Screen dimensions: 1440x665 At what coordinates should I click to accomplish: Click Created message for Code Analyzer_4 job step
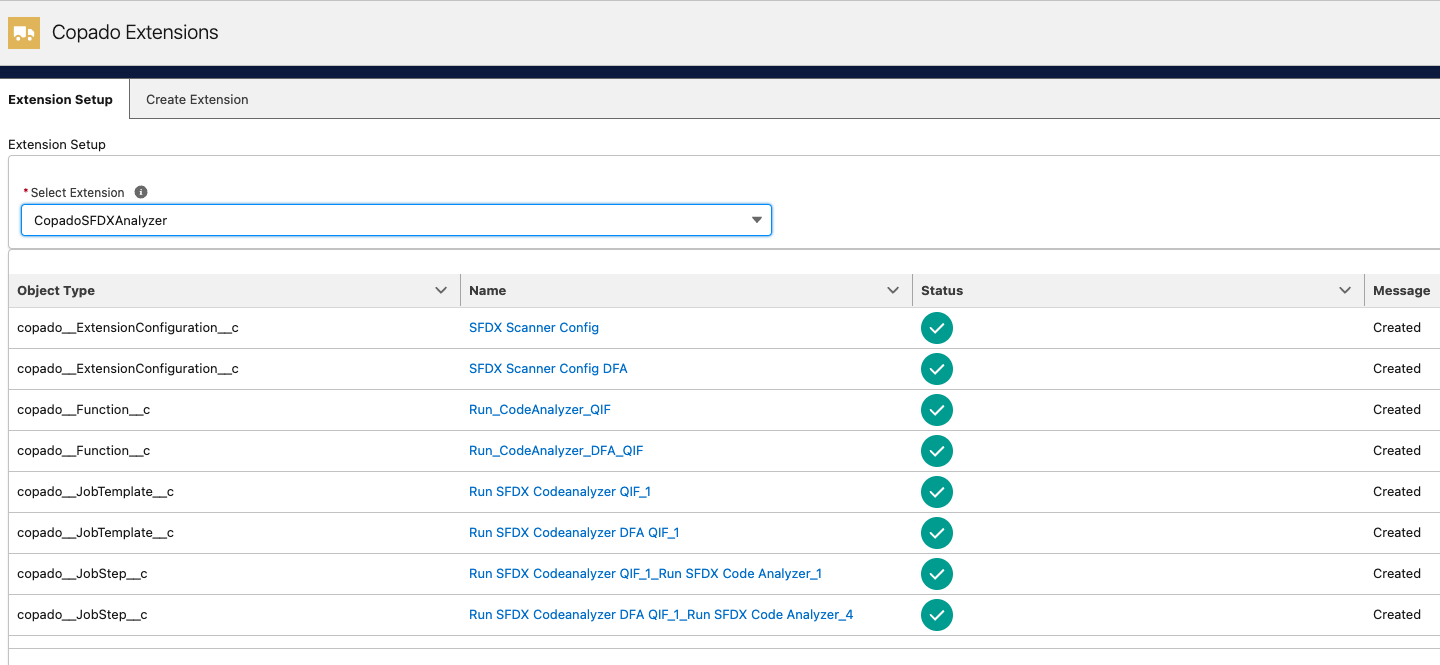[x=1397, y=615]
